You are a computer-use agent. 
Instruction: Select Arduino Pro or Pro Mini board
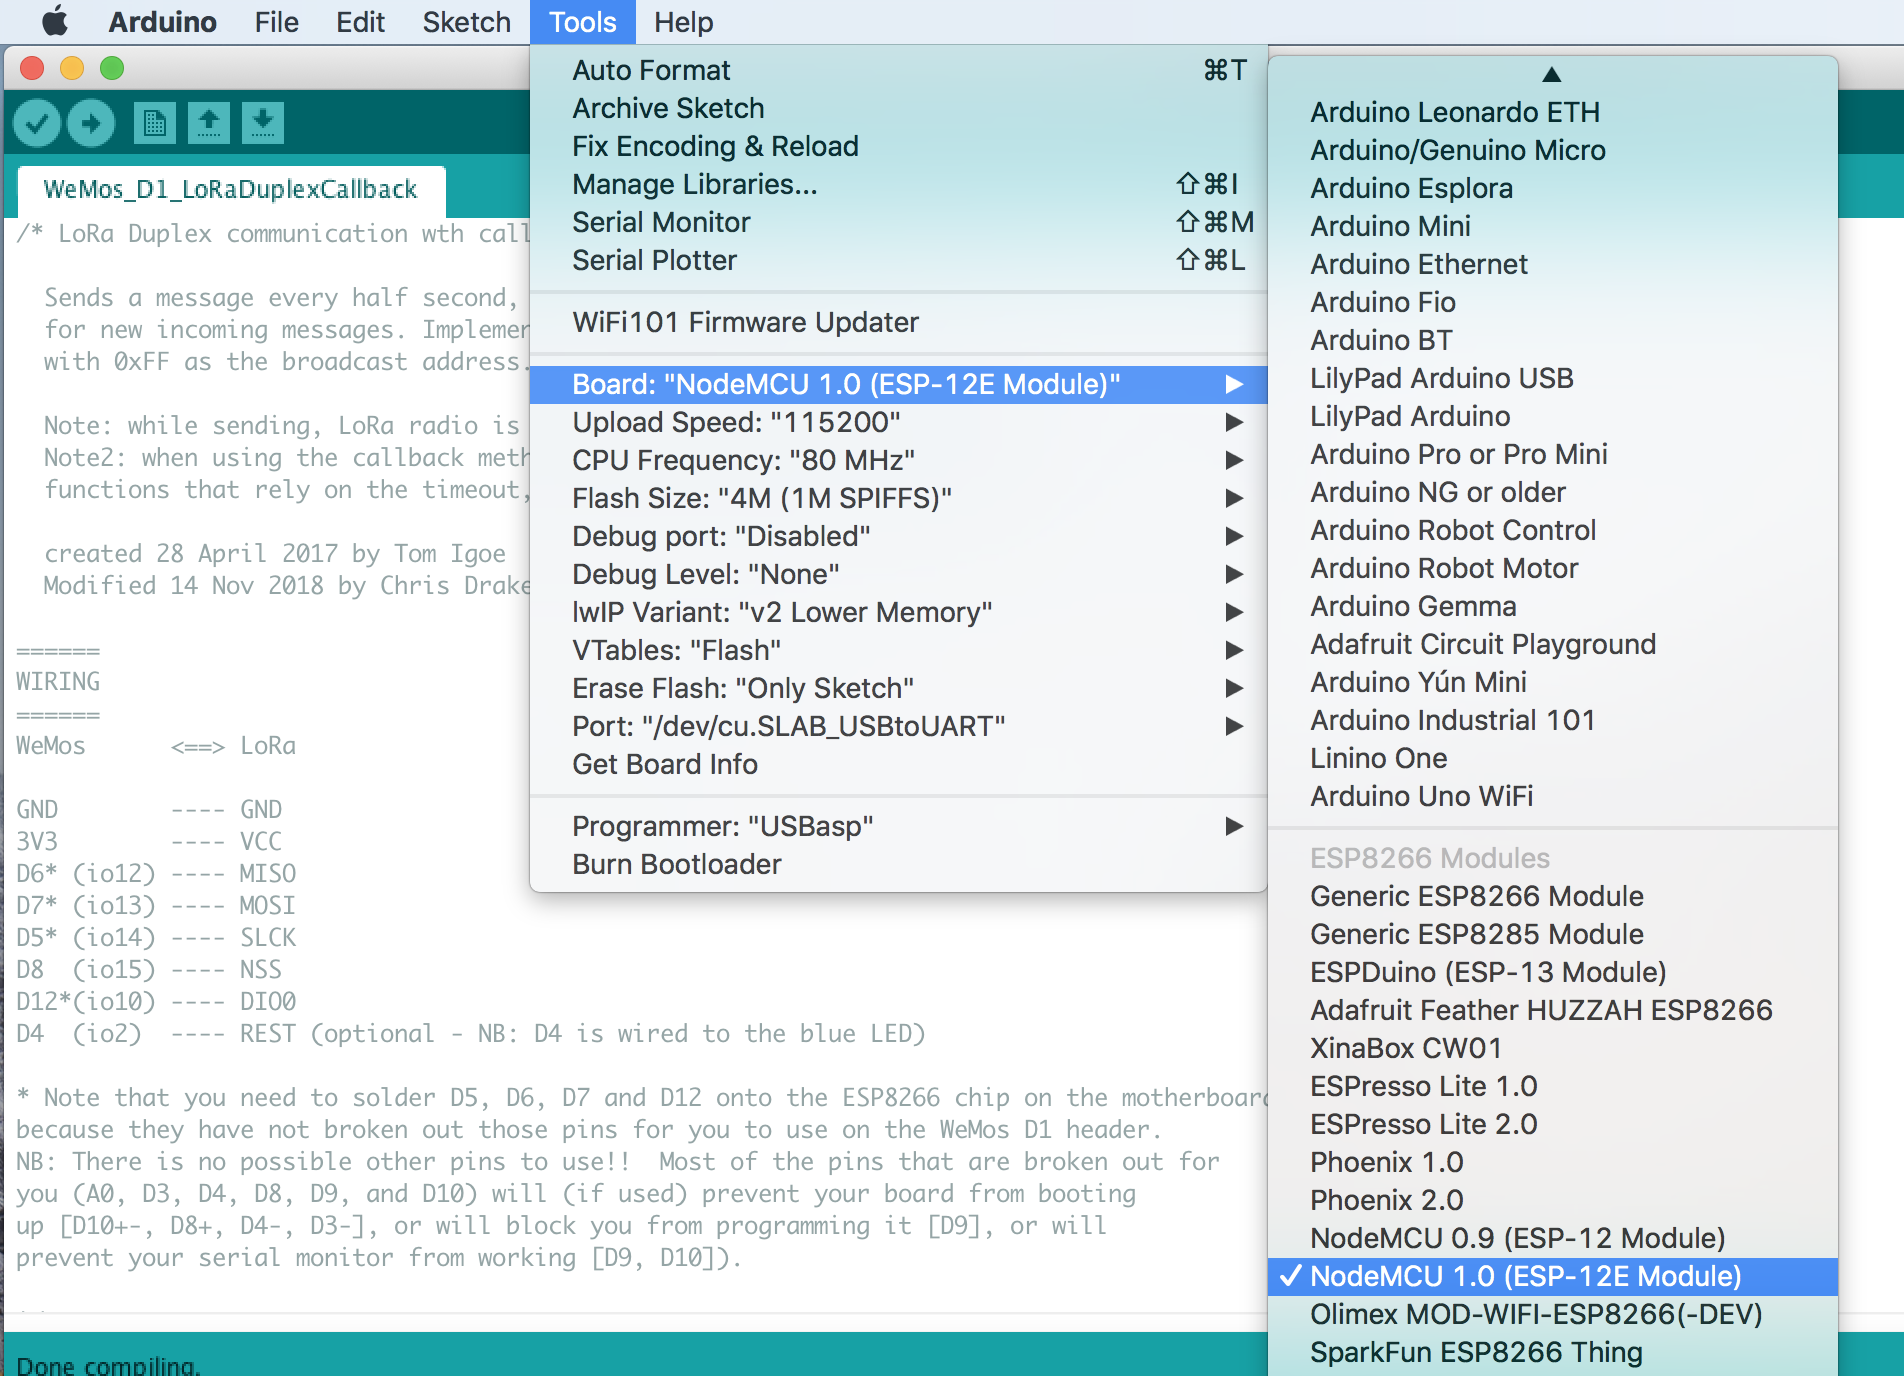click(1553, 454)
